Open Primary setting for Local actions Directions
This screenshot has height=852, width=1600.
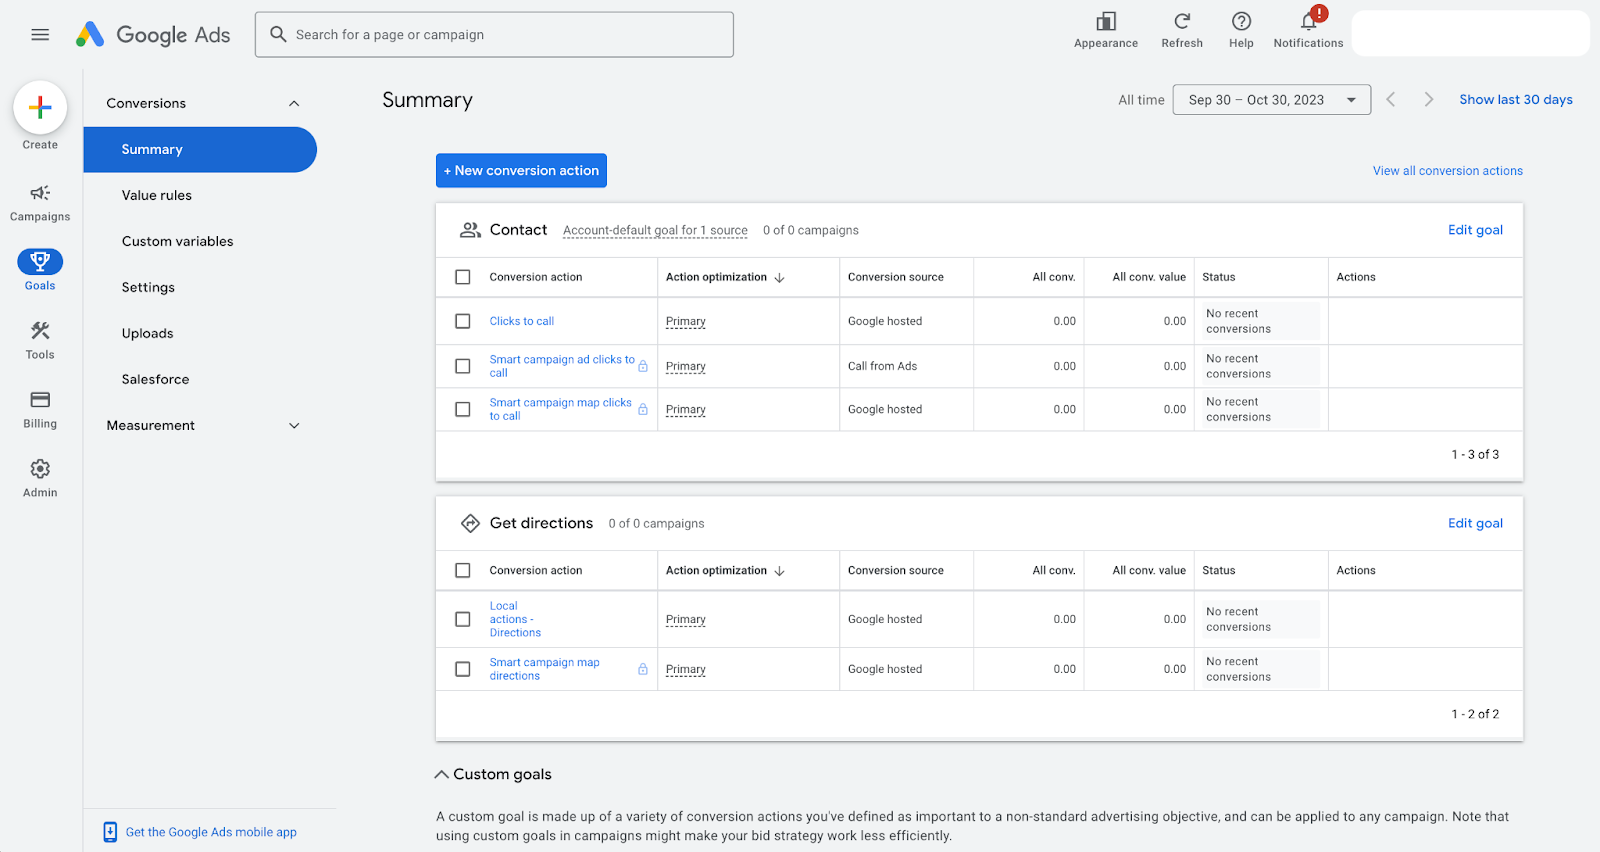(686, 619)
